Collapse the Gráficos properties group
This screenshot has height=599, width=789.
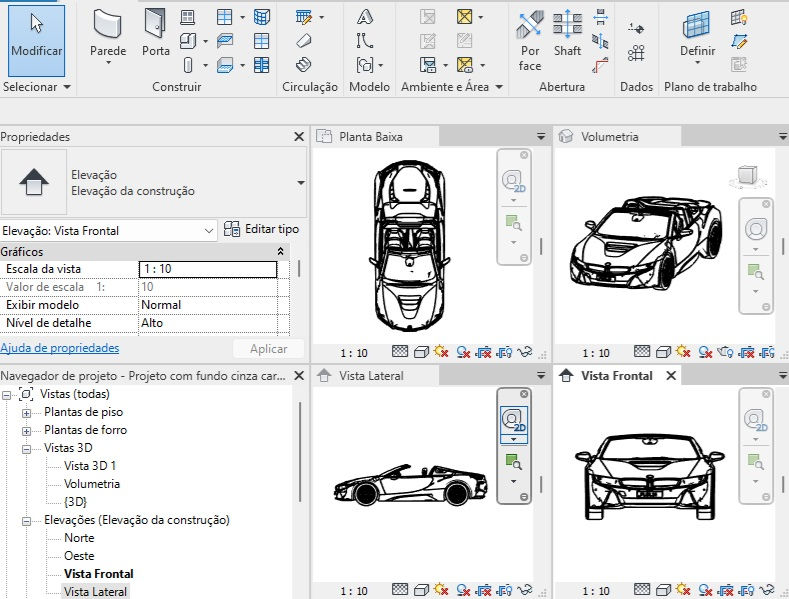coord(280,251)
